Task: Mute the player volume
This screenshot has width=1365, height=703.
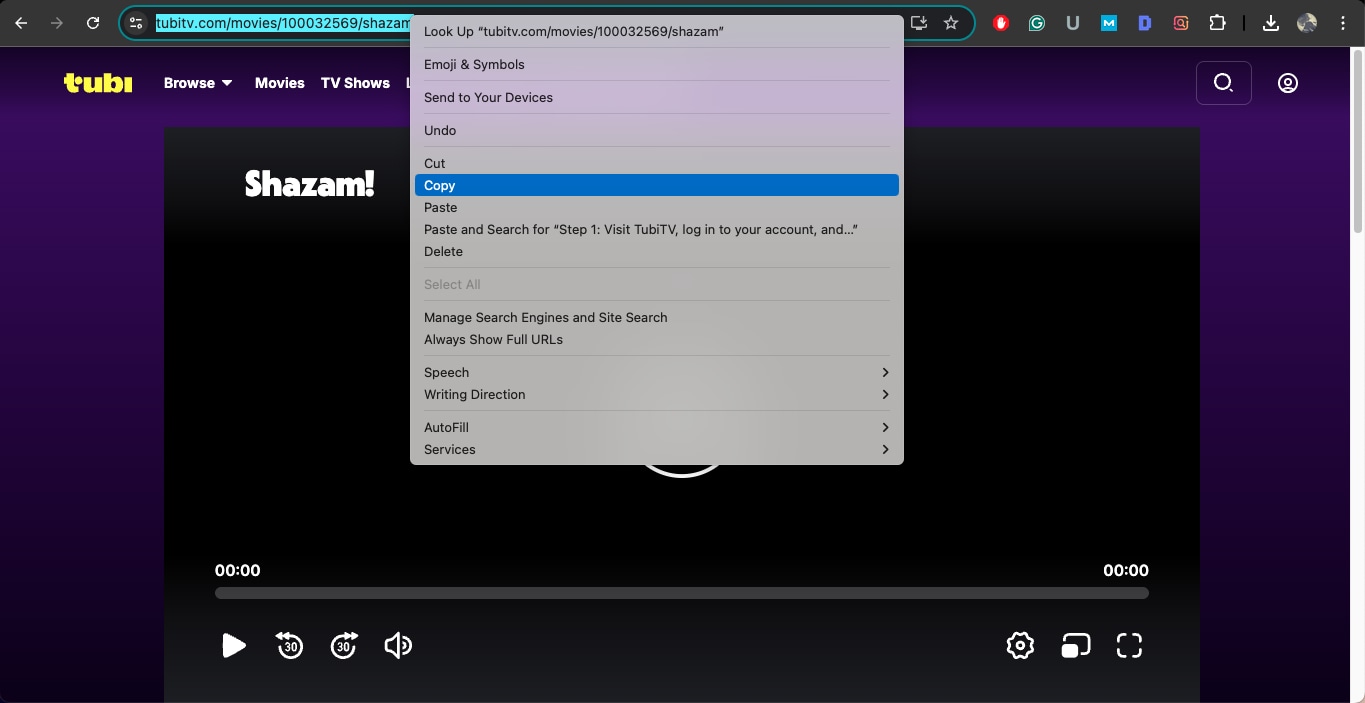Action: point(398,646)
